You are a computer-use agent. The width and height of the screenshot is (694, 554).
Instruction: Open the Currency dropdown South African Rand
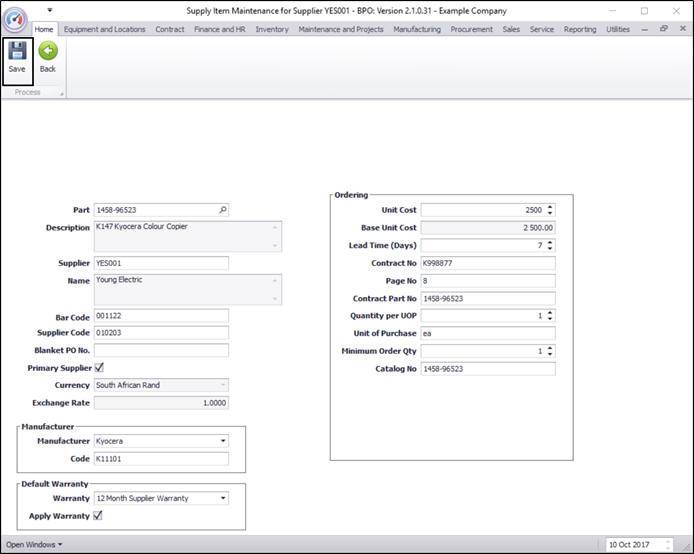(223, 385)
